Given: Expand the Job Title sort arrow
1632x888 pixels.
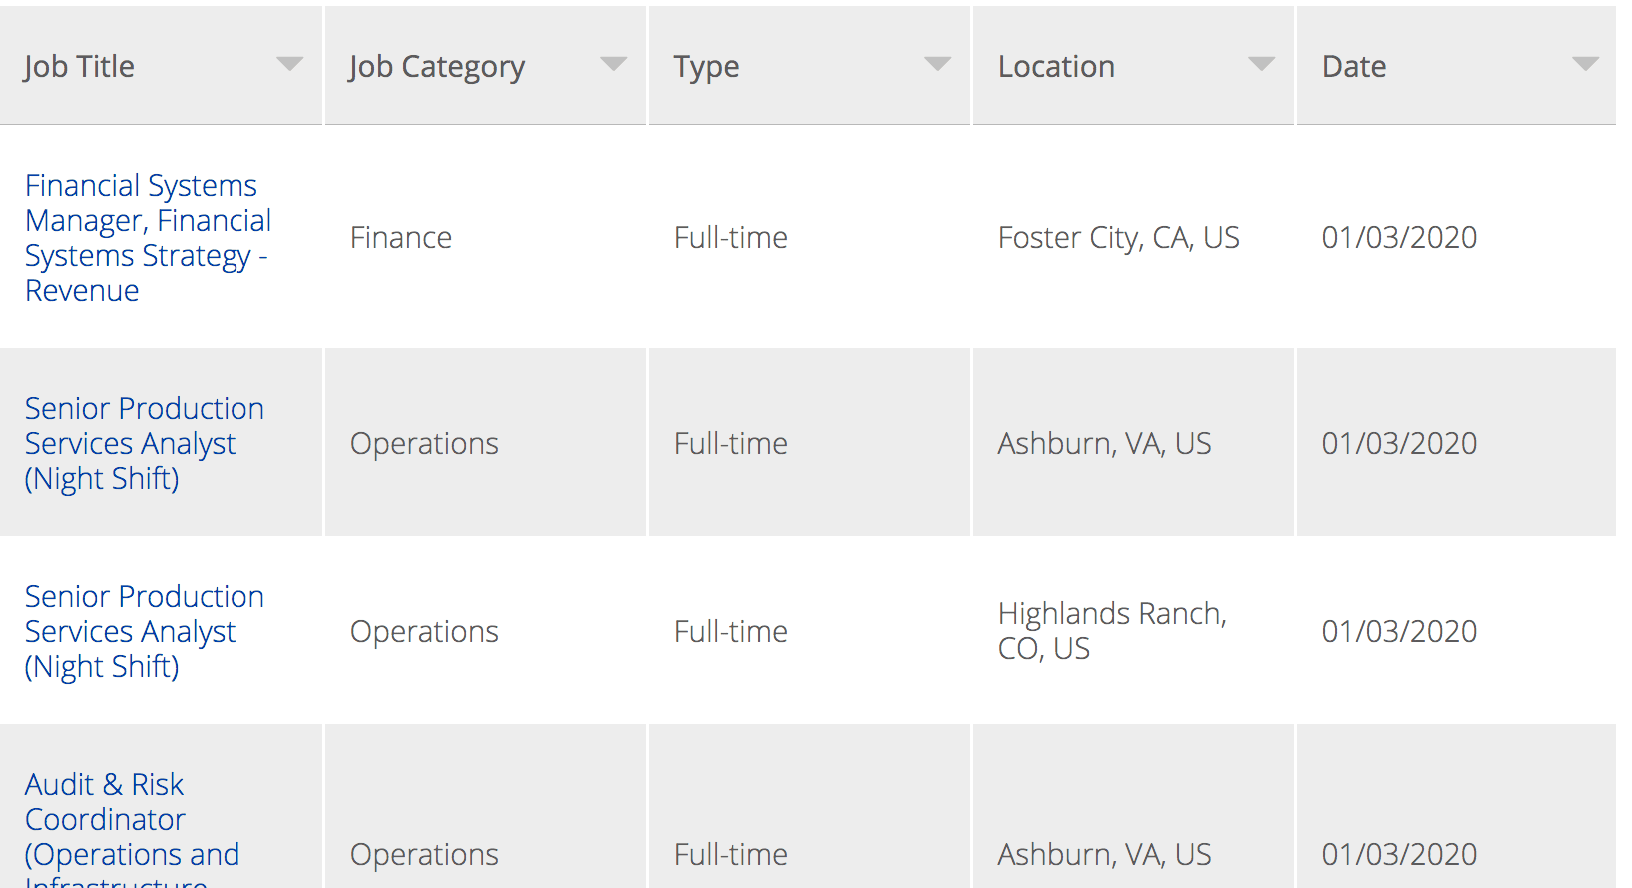Looking at the screenshot, I should click(289, 65).
